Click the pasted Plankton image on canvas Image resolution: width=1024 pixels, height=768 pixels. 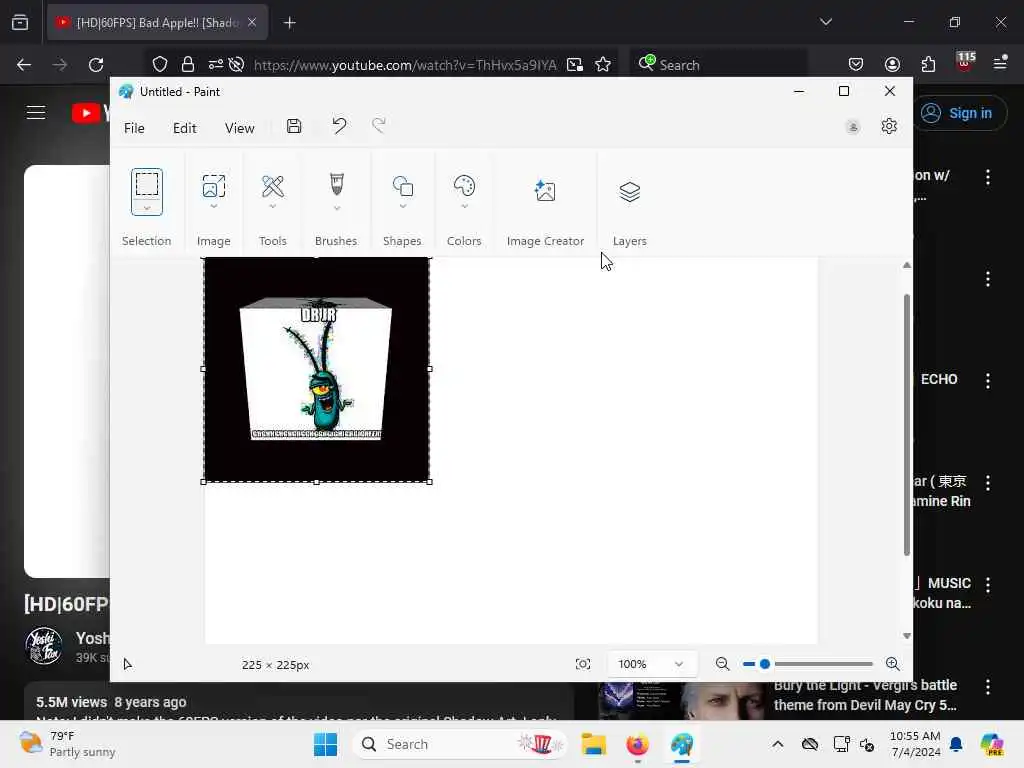click(317, 369)
